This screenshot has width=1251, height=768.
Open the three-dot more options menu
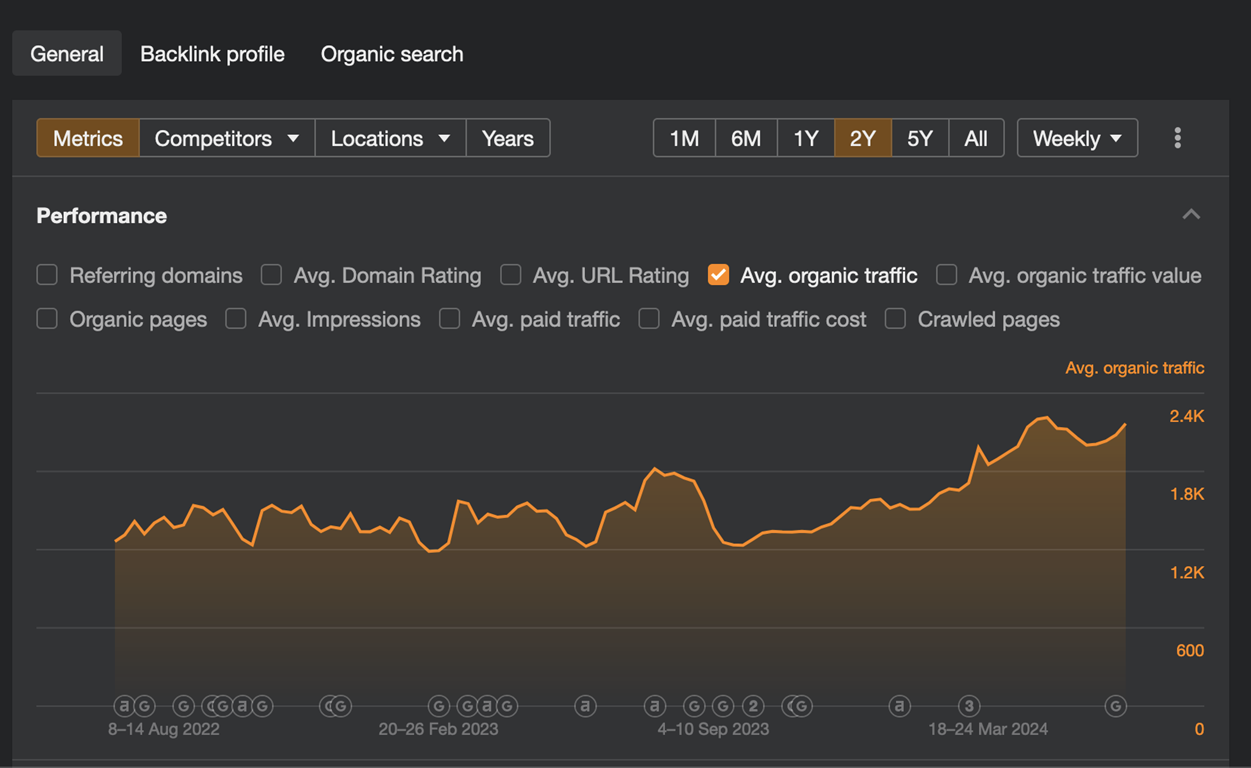pos(1177,138)
